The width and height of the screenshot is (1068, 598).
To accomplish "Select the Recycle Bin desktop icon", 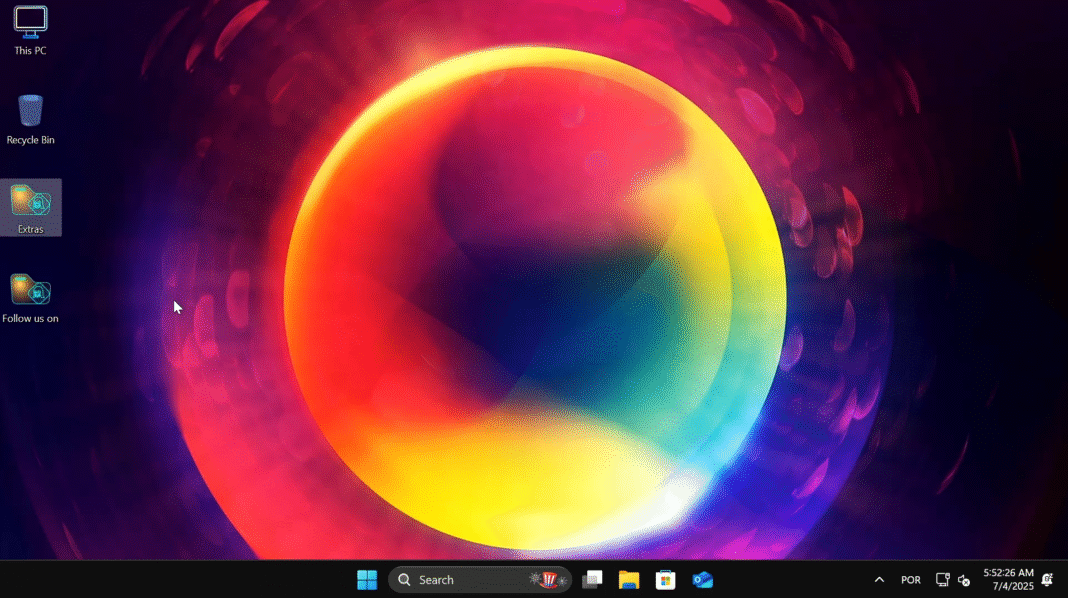I will pos(31,120).
